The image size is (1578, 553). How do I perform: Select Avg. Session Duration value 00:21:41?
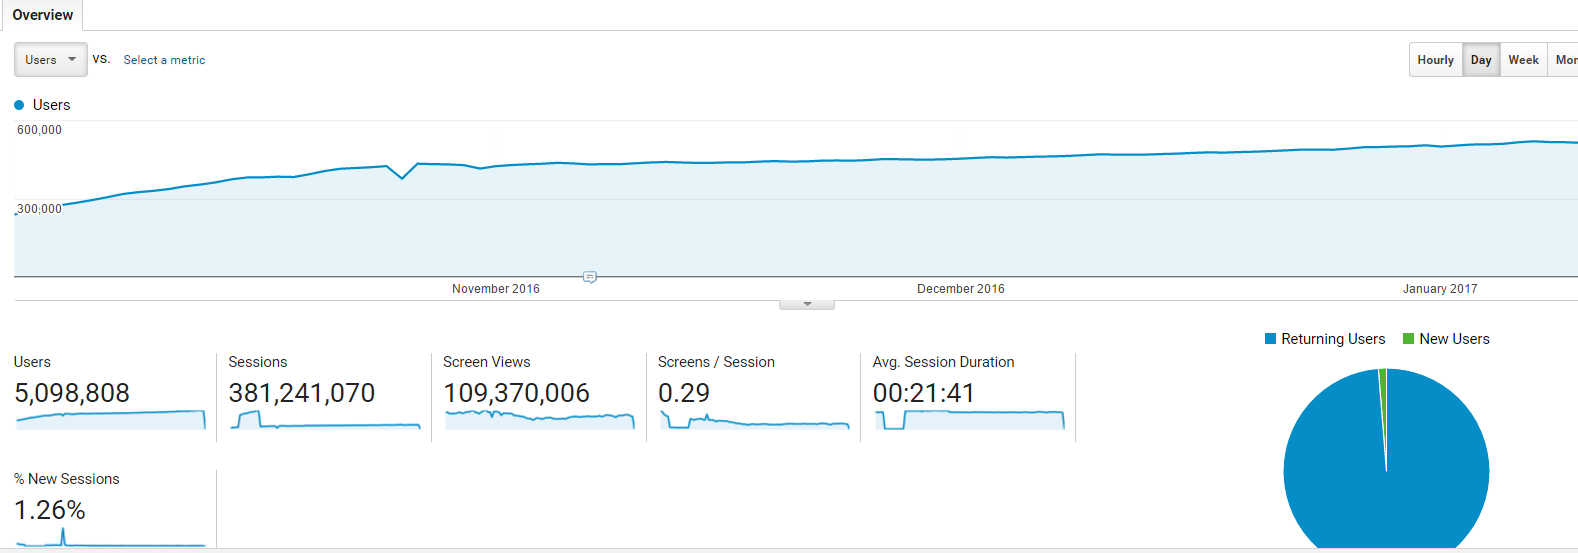coord(924,393)
